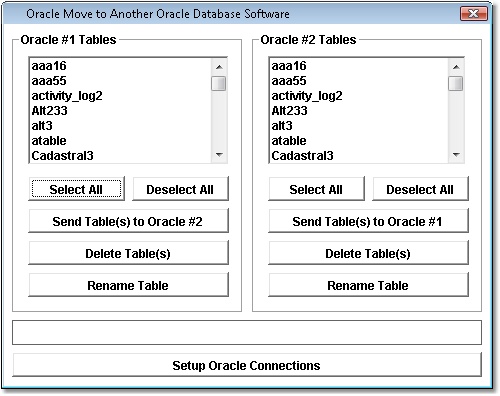Viewport: 500px width, 396px height.
Task: Click Deselect All under Oracle #2 Tables
Action: (420, 189)
